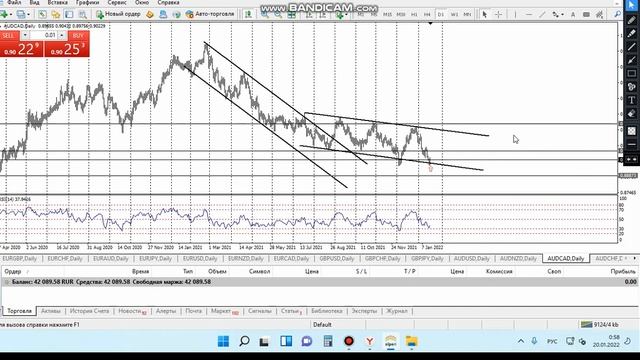Select the text label 'A' tool
The height and width of the screenshot is (360, 640).
click(x=573, y=14)
